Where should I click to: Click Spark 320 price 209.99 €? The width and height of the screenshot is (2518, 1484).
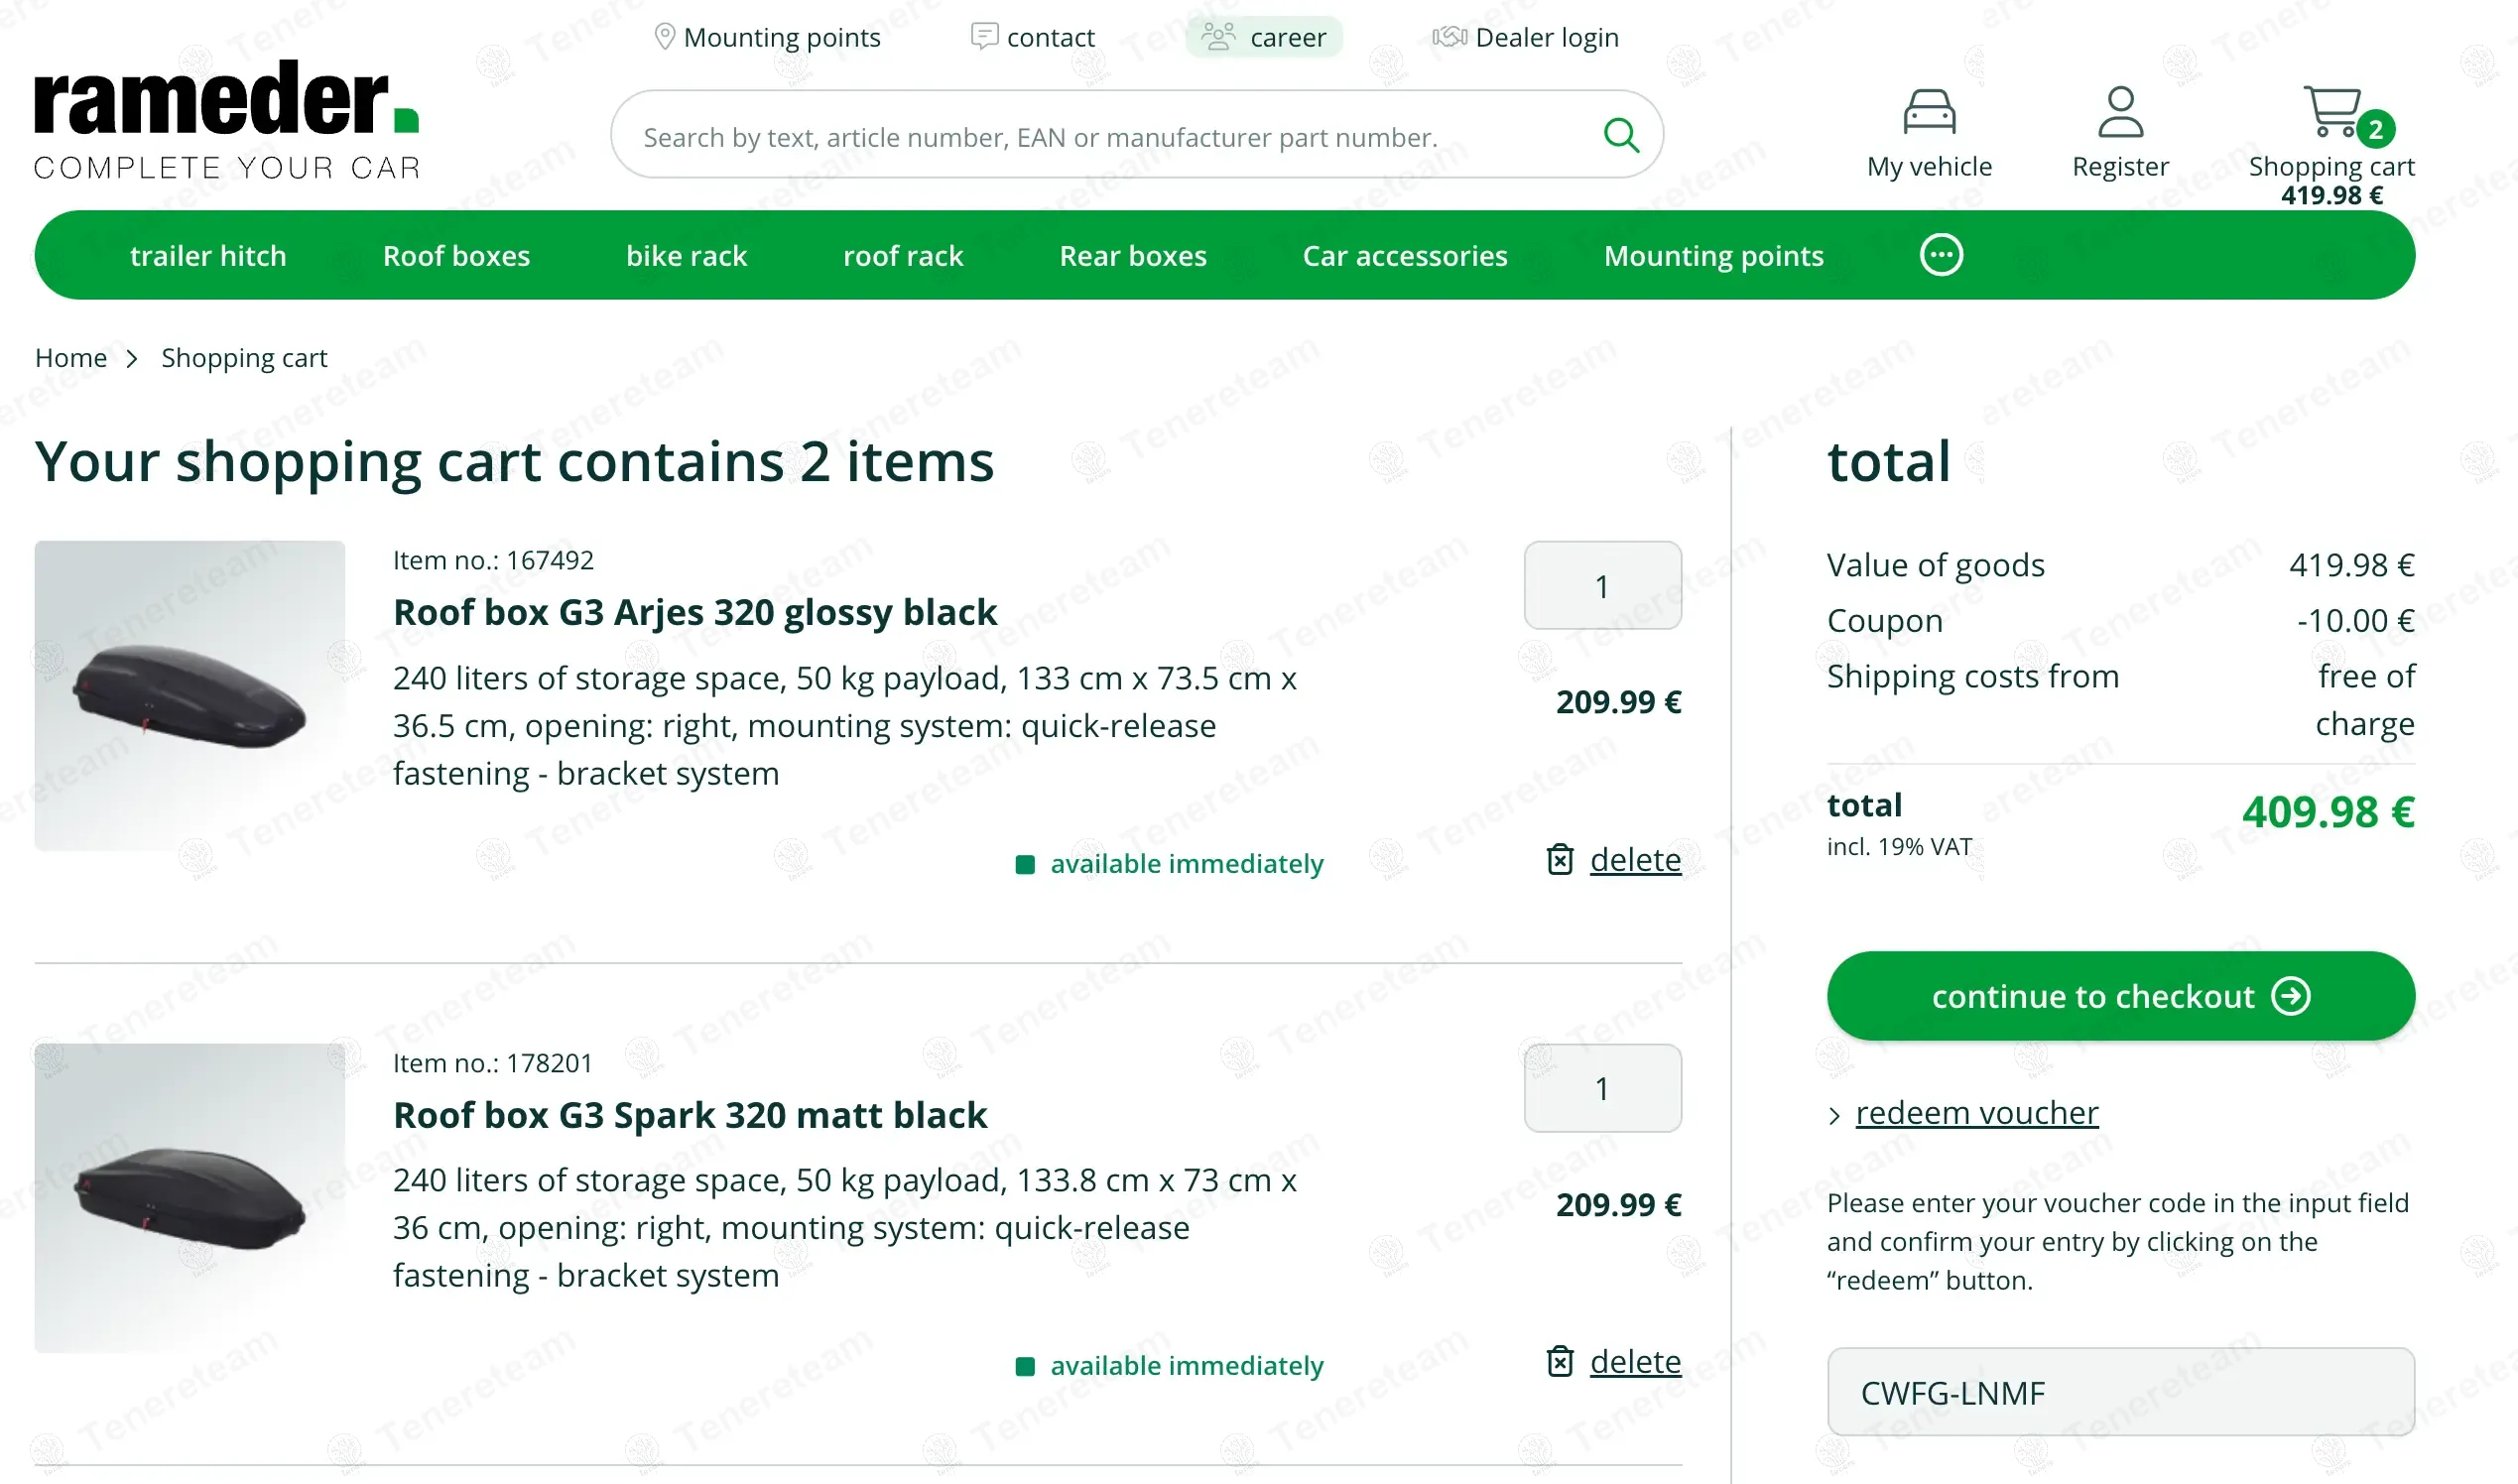click(x=1618, y=1204)
